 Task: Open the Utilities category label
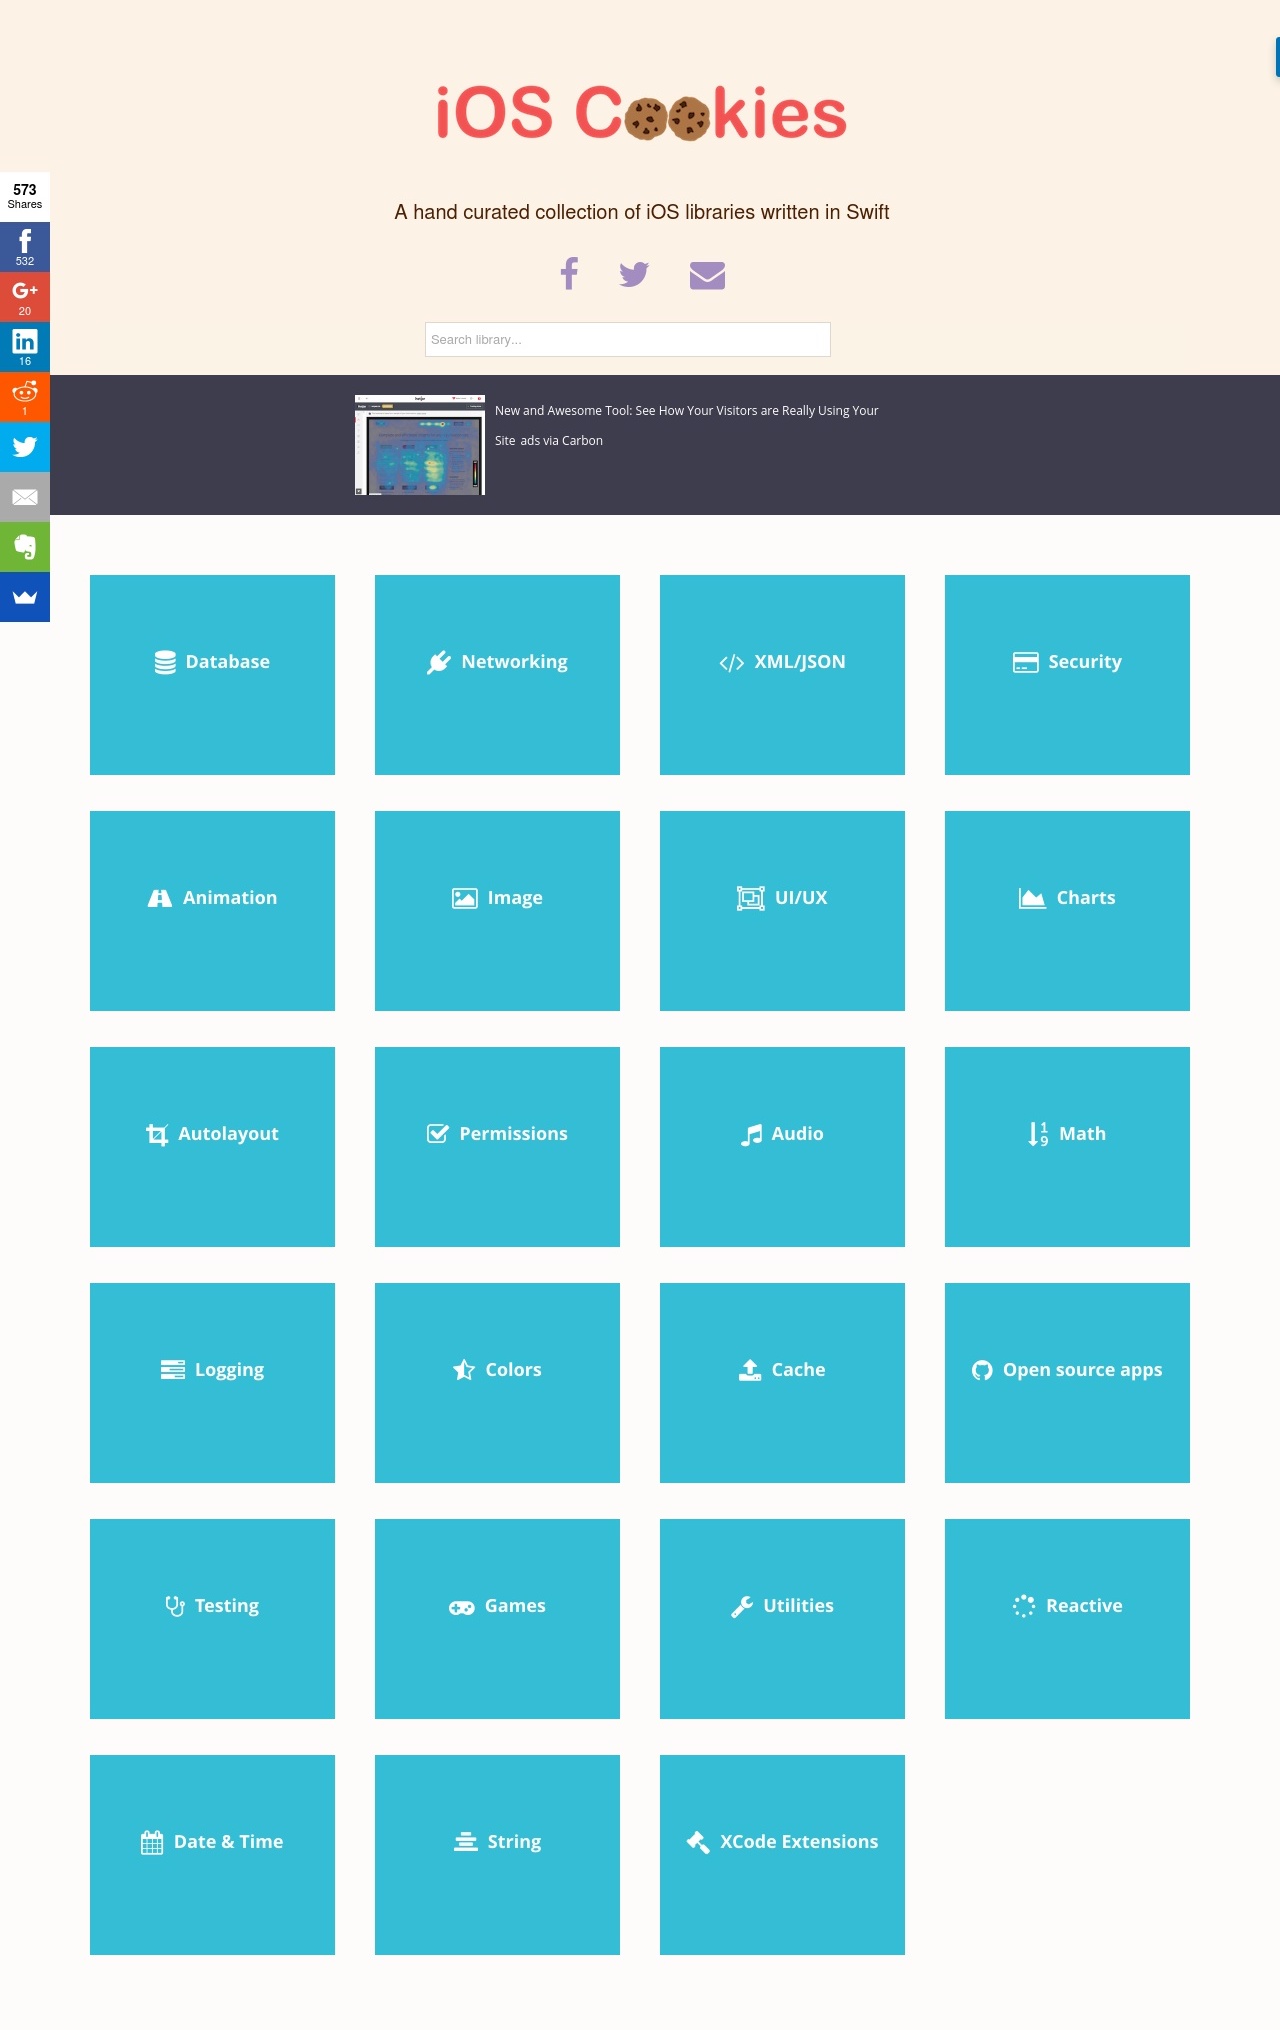(x=798, y=1606)
